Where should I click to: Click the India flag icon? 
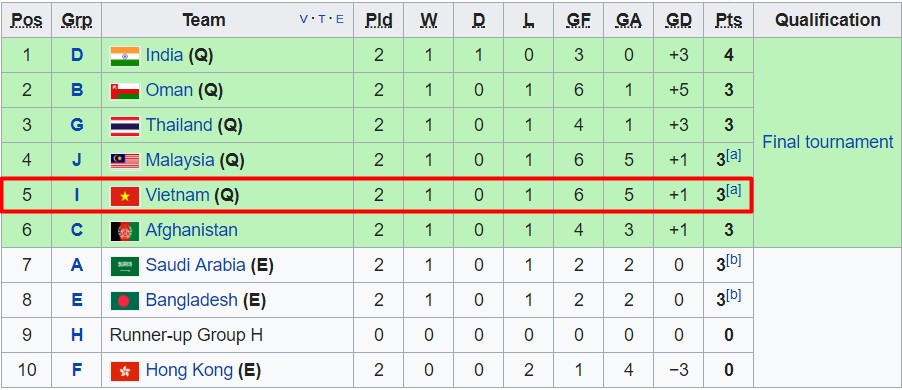(x=125, y=56)
